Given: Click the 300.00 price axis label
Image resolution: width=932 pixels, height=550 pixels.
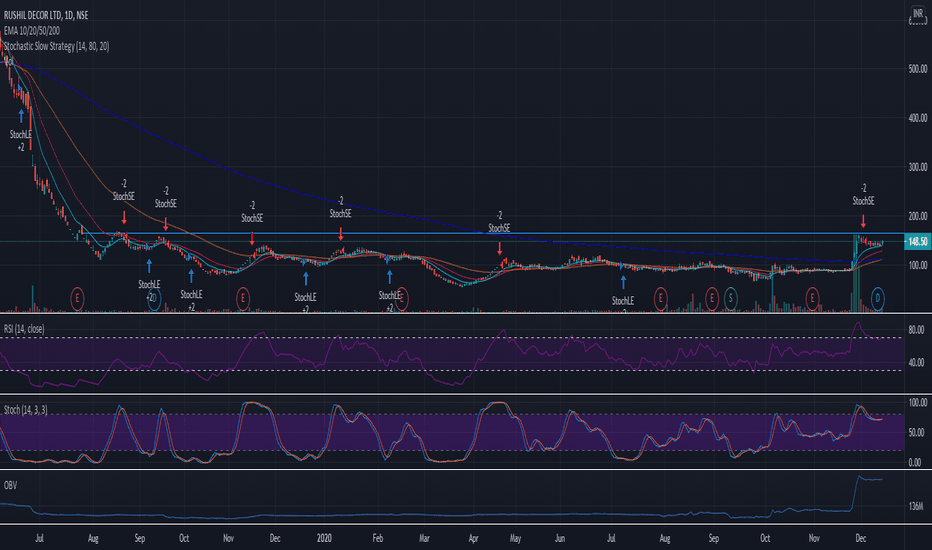Looking at the screenshot, I should tap(918, 167).
